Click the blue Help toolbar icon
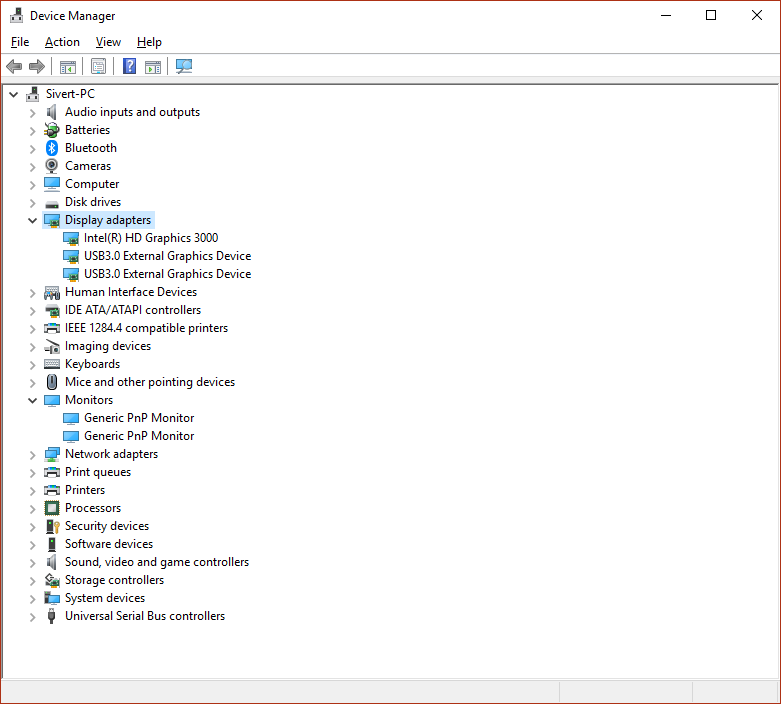The image size is (781, 704). coord(129,66)
